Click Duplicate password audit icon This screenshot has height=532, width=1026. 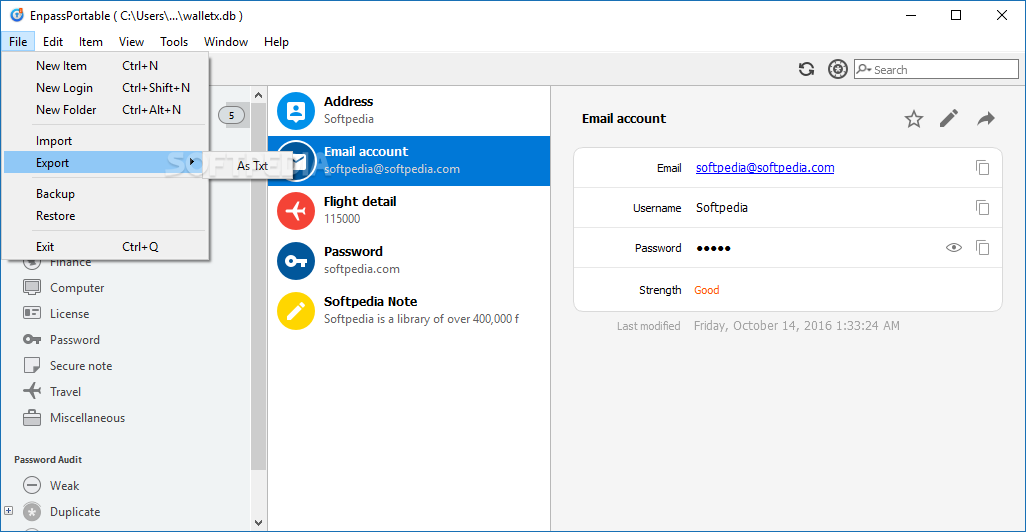click(x=32, y=512)
